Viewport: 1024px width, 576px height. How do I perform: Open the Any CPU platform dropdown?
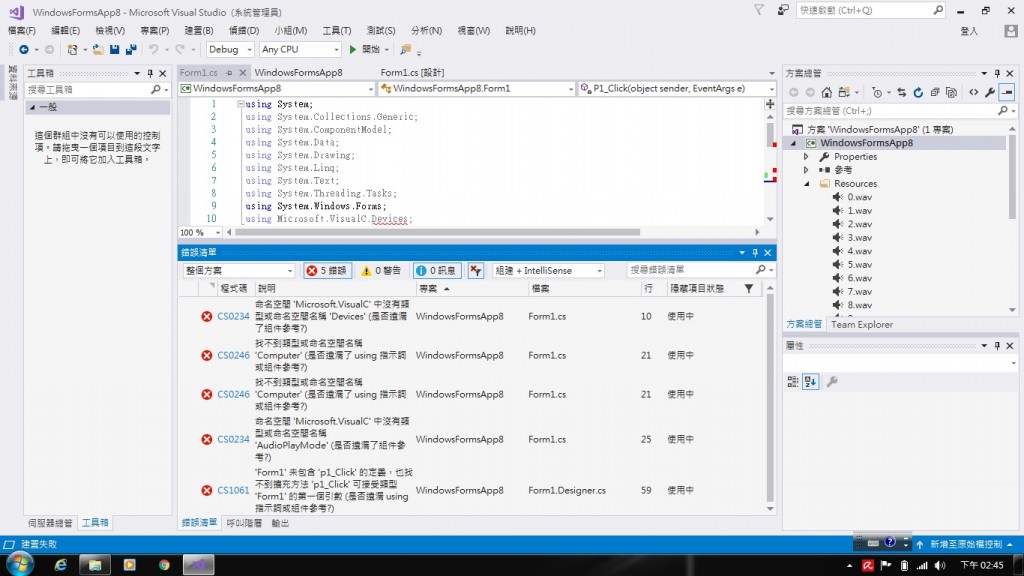[300, 50]
